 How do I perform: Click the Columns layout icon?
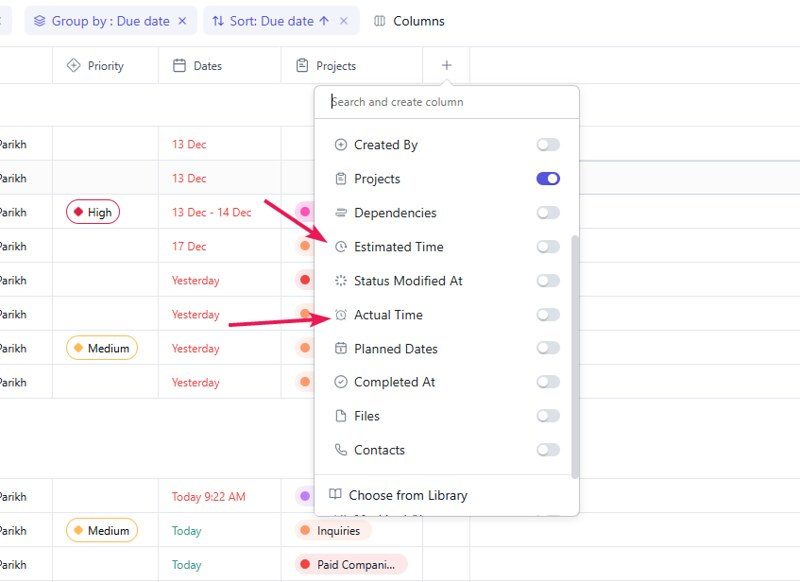pyautogui.click(x=380, y=21)
